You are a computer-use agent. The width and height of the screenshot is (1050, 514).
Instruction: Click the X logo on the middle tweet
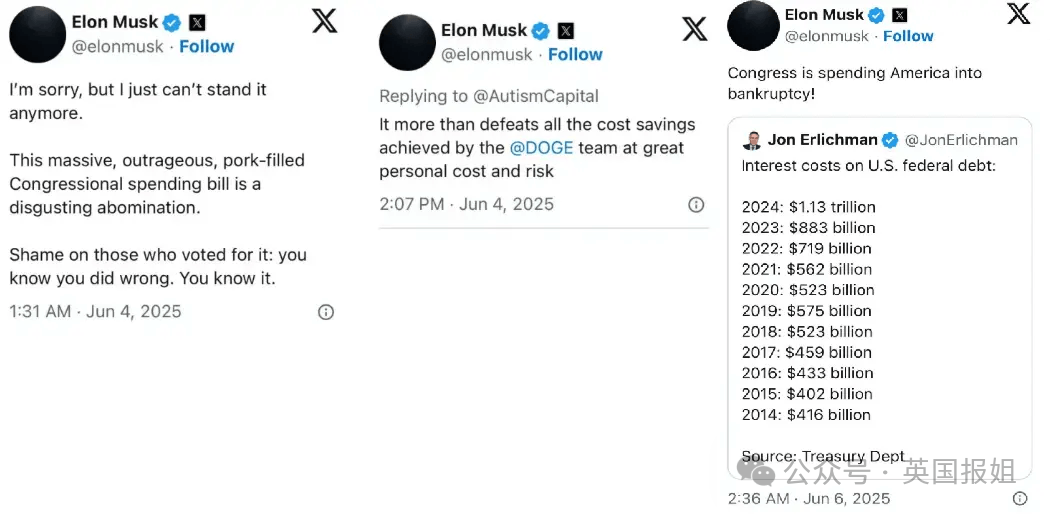point(694,29)
